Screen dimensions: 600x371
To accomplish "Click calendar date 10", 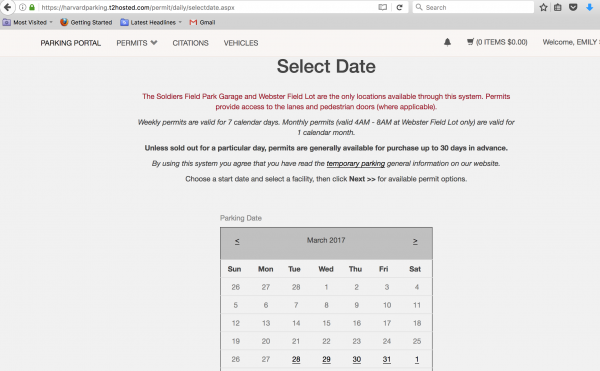I will [x=387, y=305].
